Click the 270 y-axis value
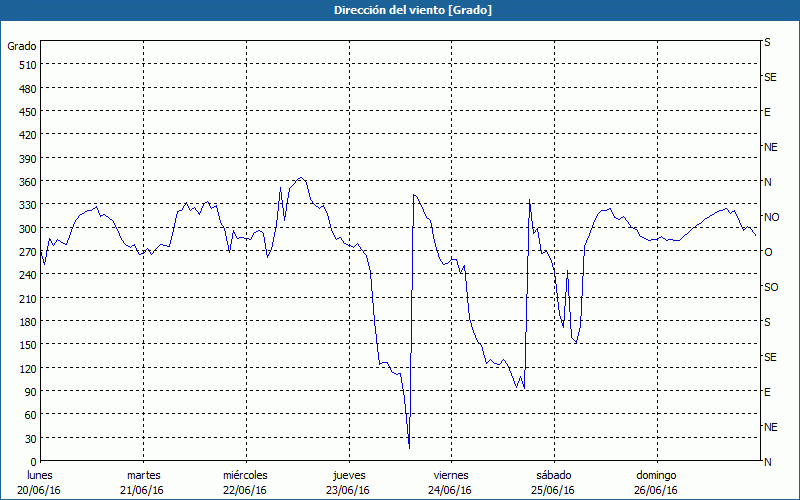This screenshot has height=500, width=800. click(x=28, y=252)
